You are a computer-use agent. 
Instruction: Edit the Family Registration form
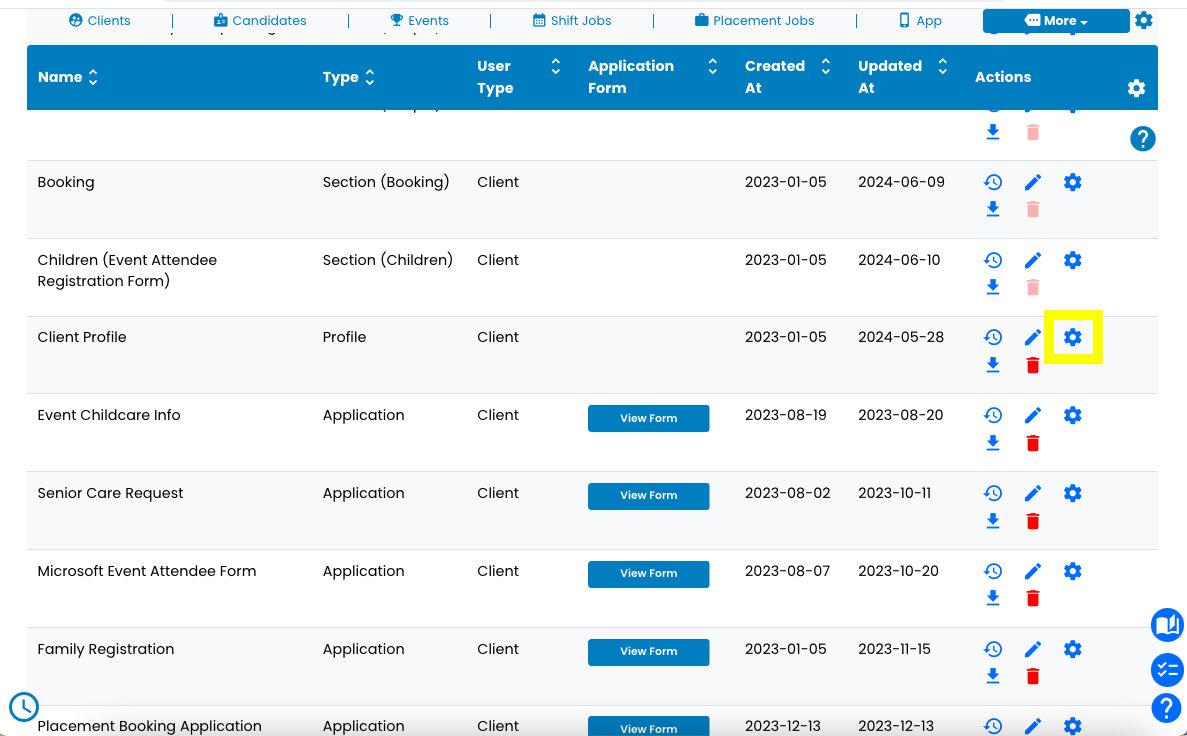1033,650
